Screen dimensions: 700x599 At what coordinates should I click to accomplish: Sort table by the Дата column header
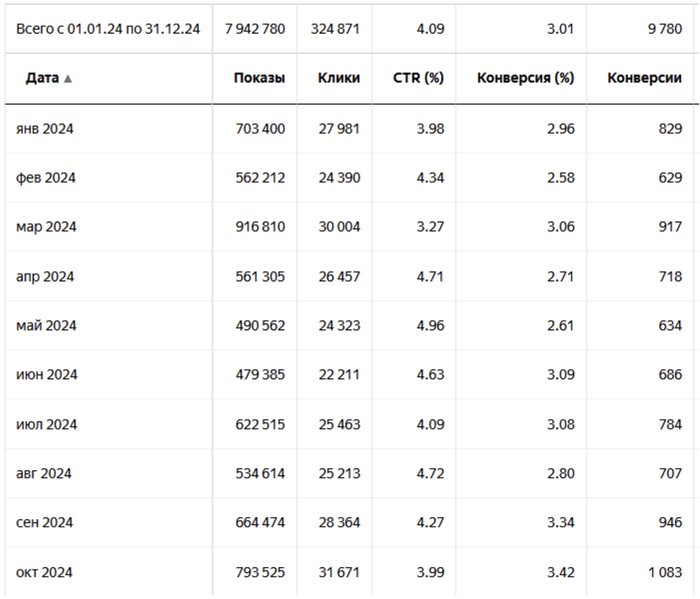click(42, 78)
